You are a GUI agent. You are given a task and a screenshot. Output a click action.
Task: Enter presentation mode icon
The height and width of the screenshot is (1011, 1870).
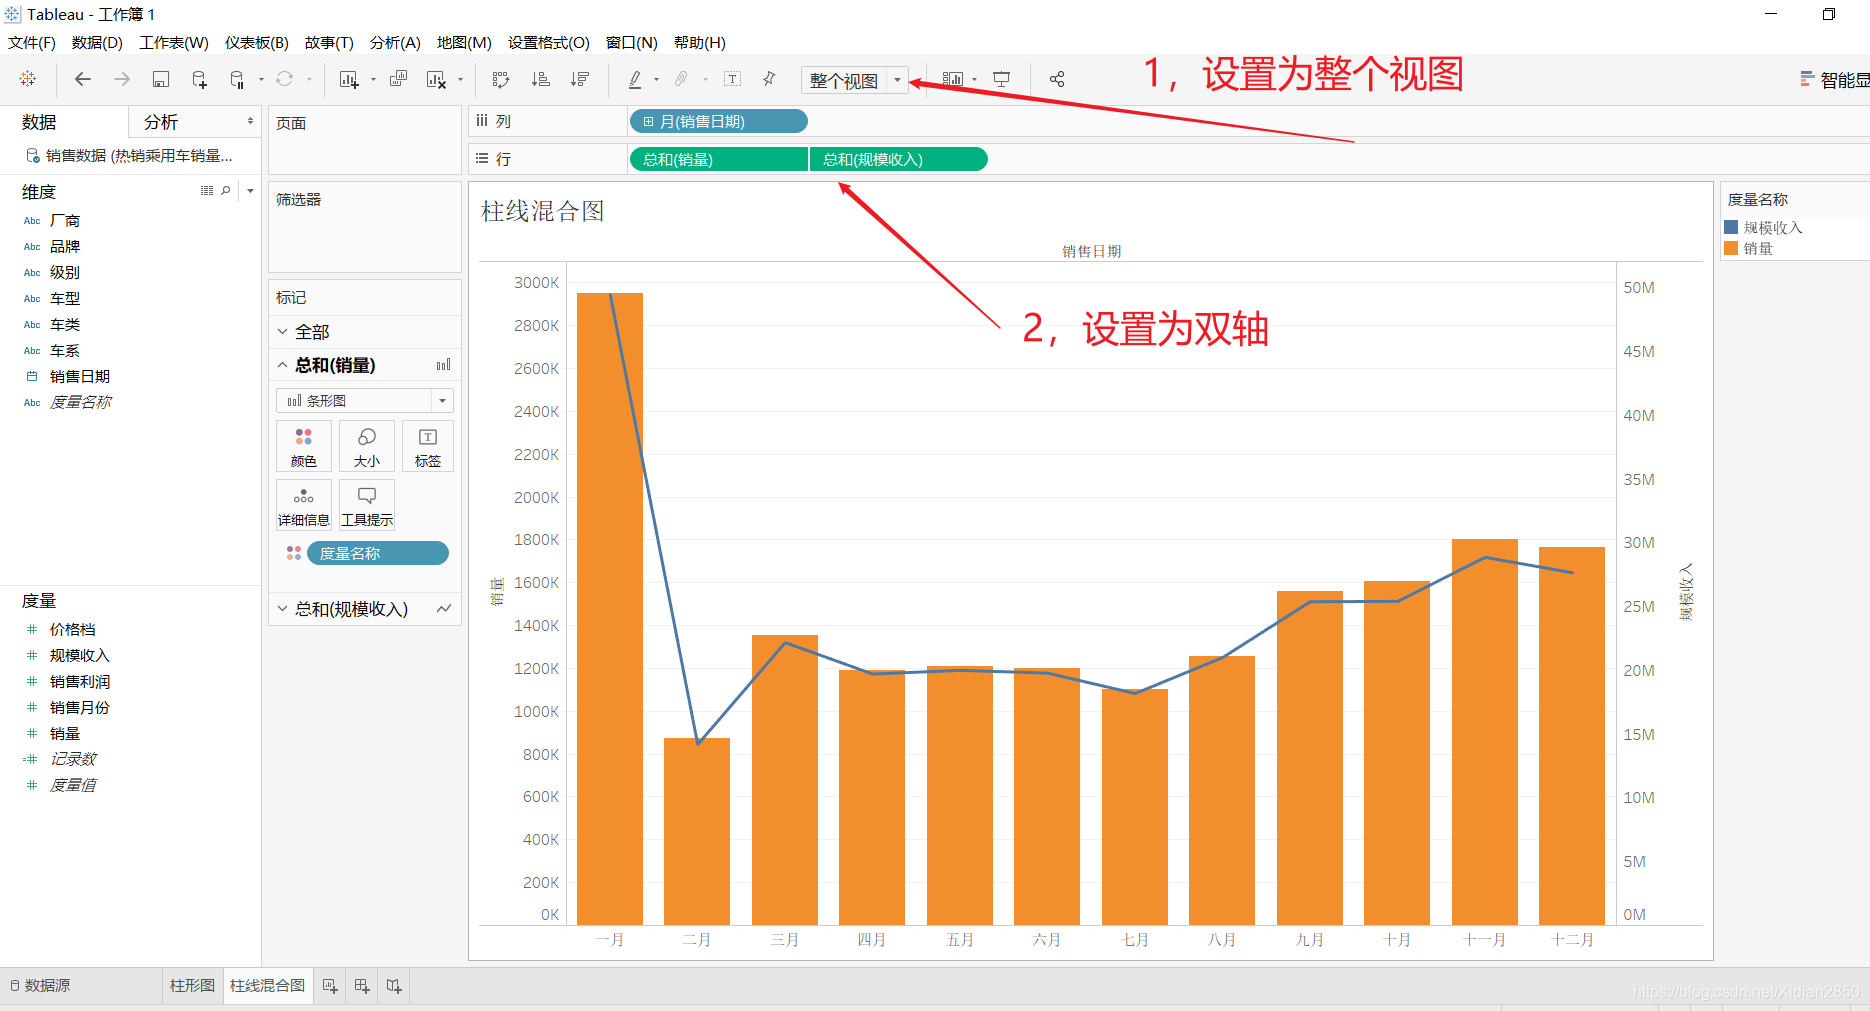(1001, 79)
